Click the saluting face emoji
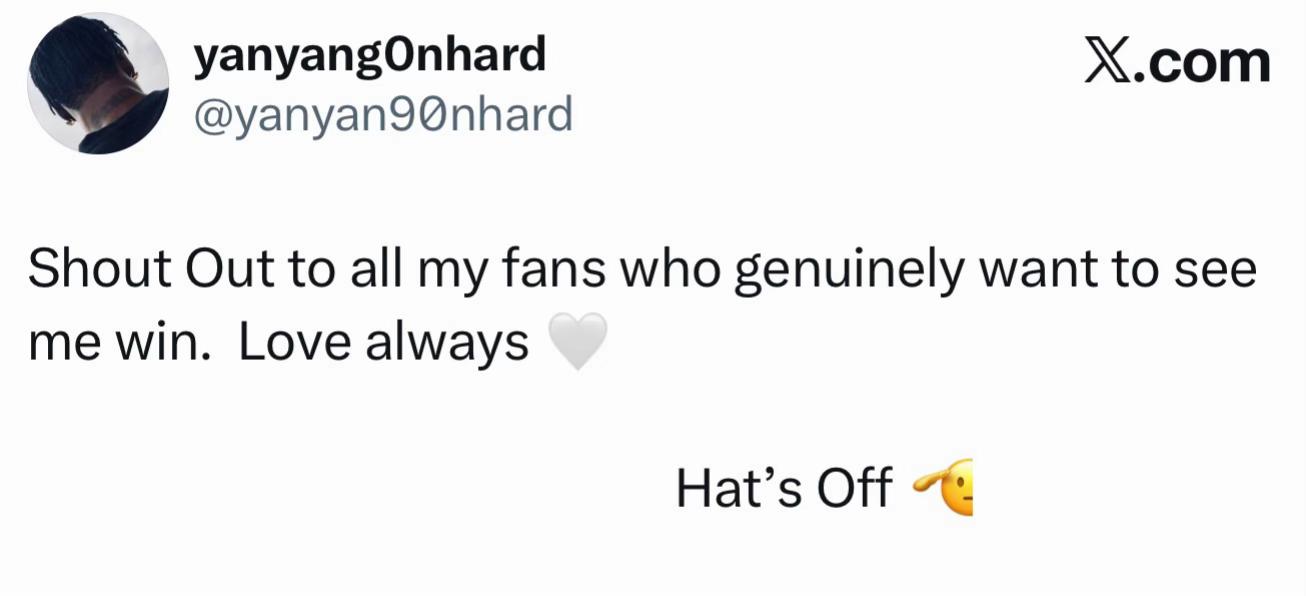Viewport: 1306px width, 596px height. pyautogui.click(x=941, y=487)
